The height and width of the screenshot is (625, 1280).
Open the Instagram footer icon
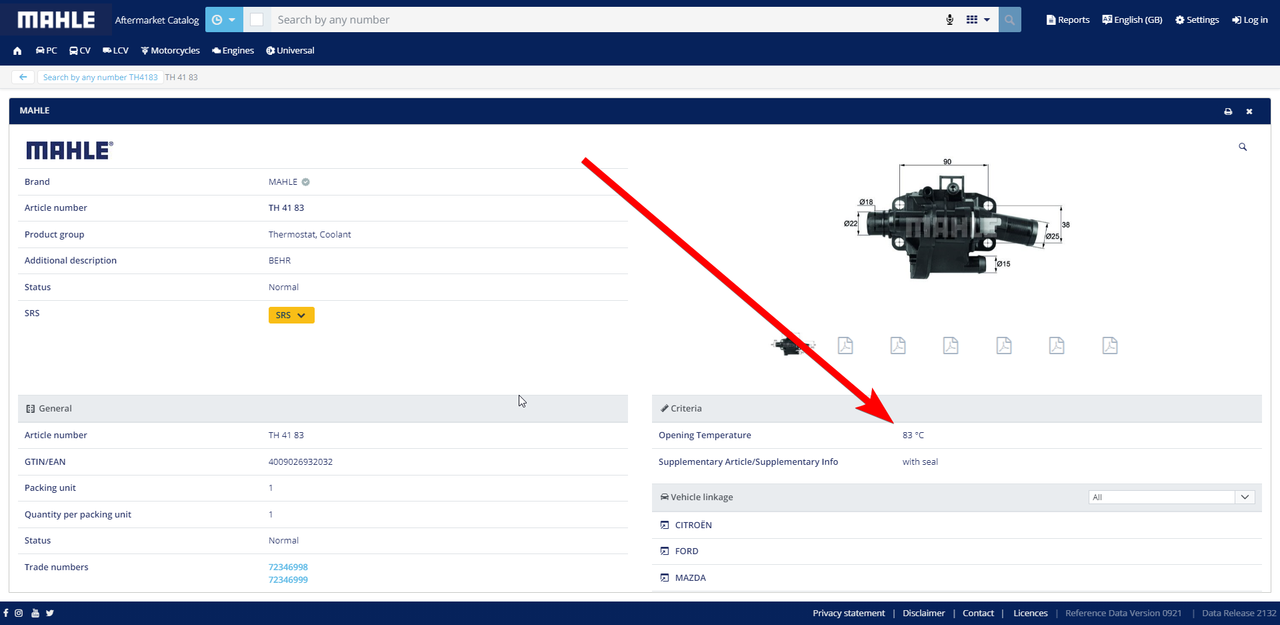(x=19, y=613)
